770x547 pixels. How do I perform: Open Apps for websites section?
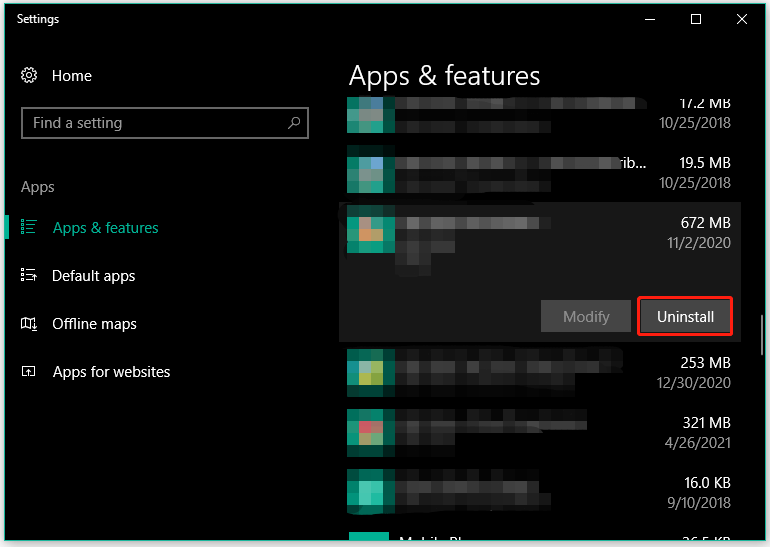click(111, 372)
